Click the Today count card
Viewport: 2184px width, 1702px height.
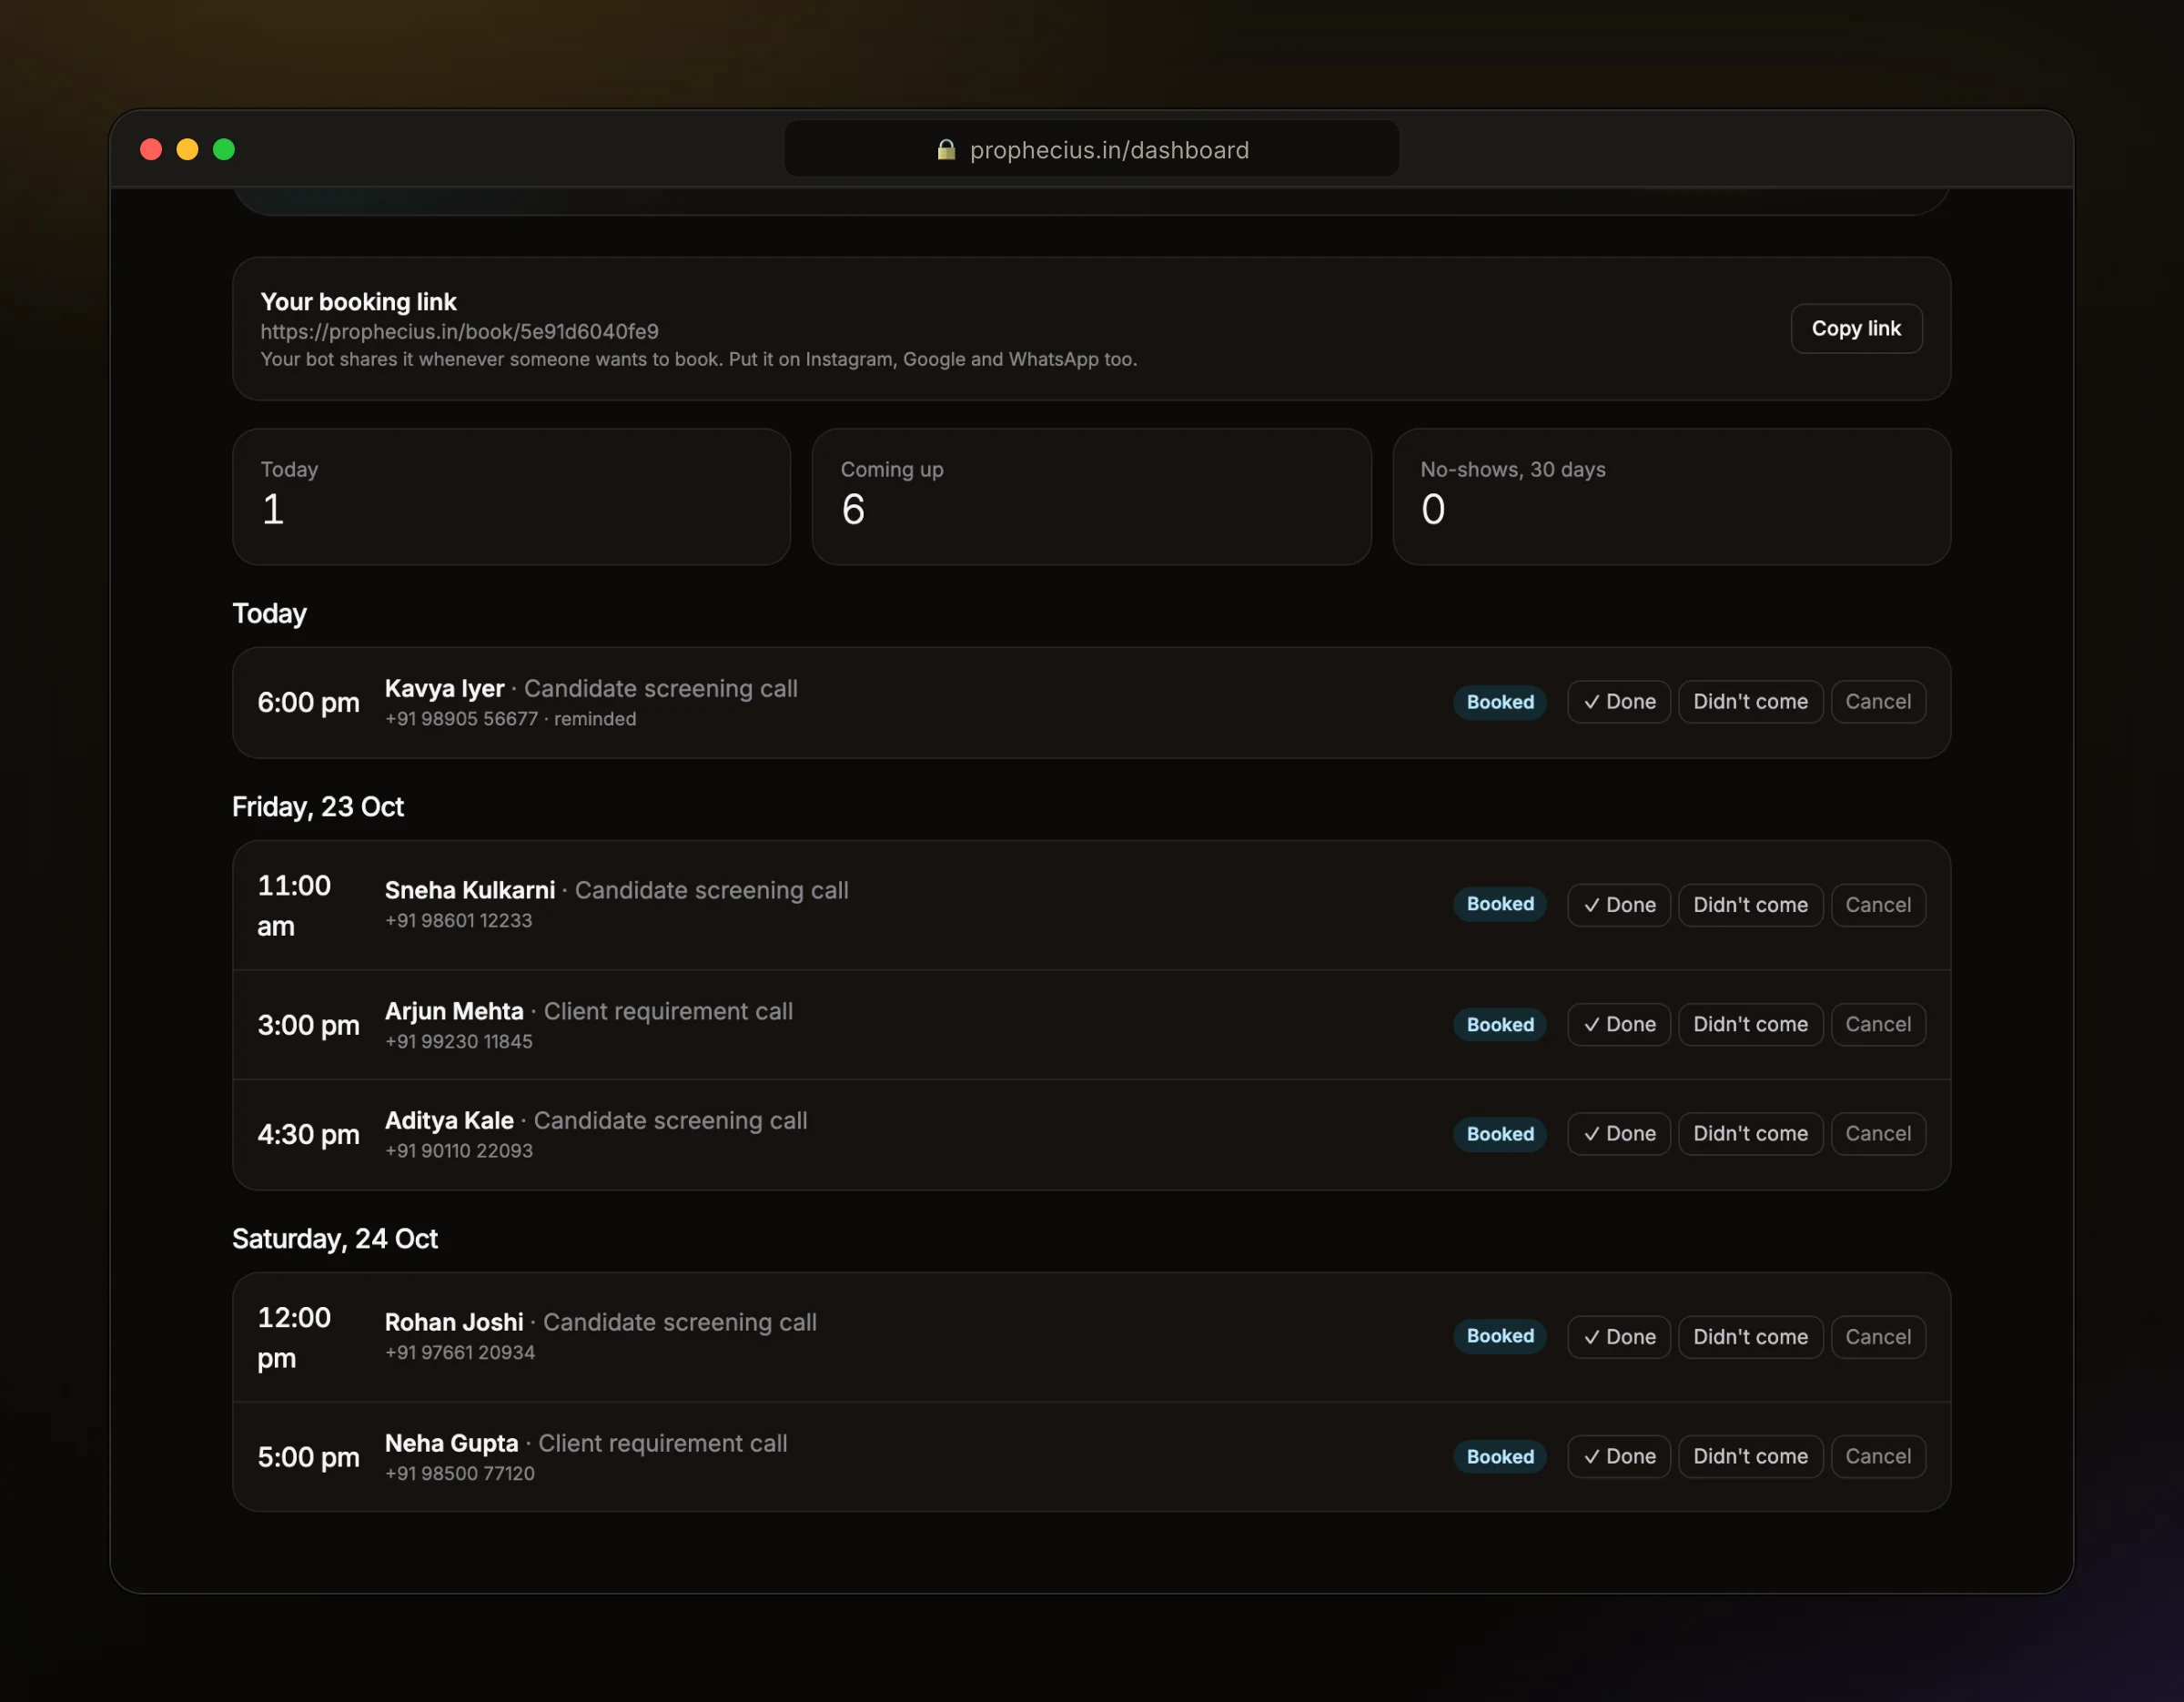[511, 497]
